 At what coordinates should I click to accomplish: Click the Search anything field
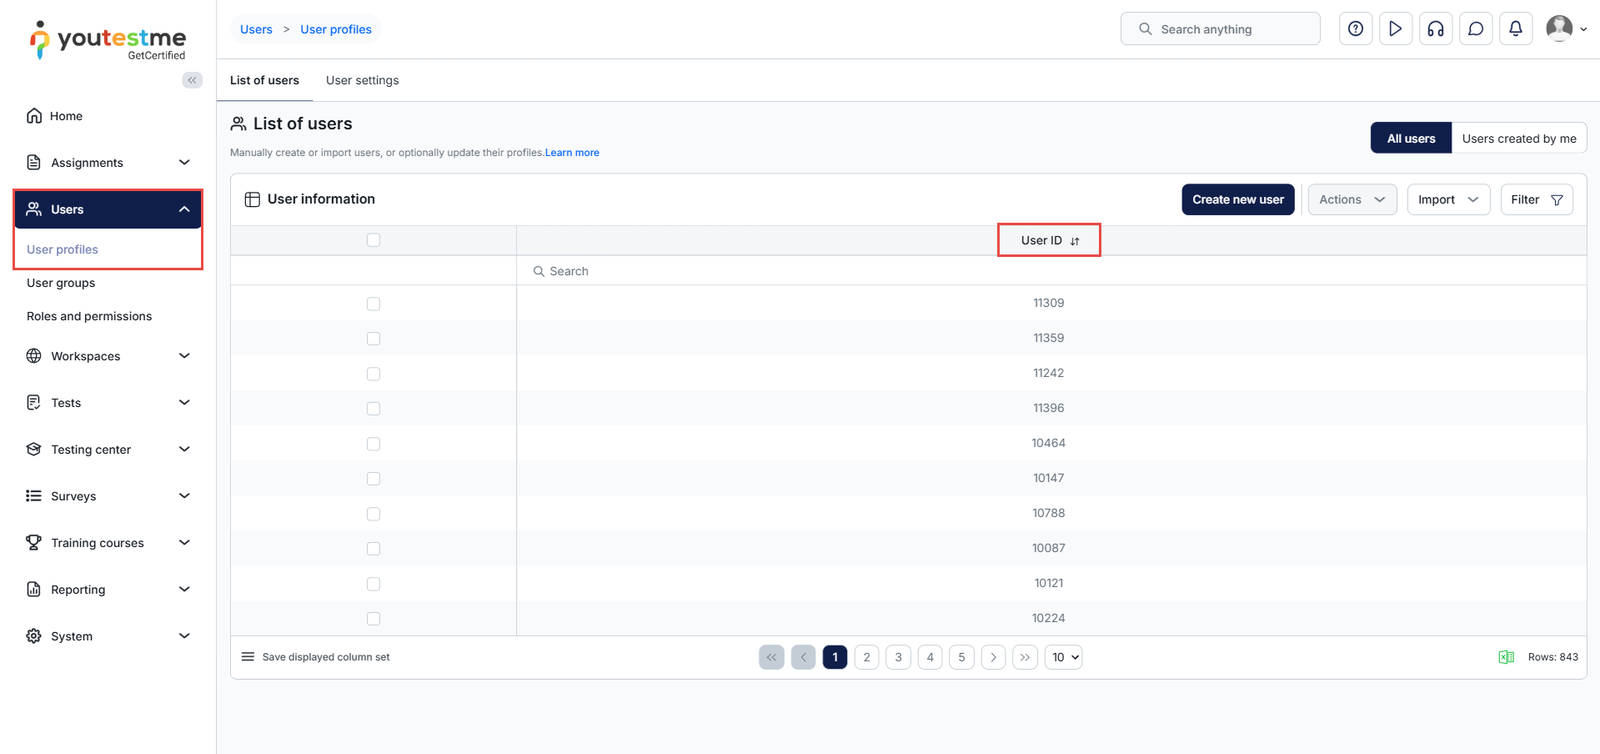(x=1220, y=29)
